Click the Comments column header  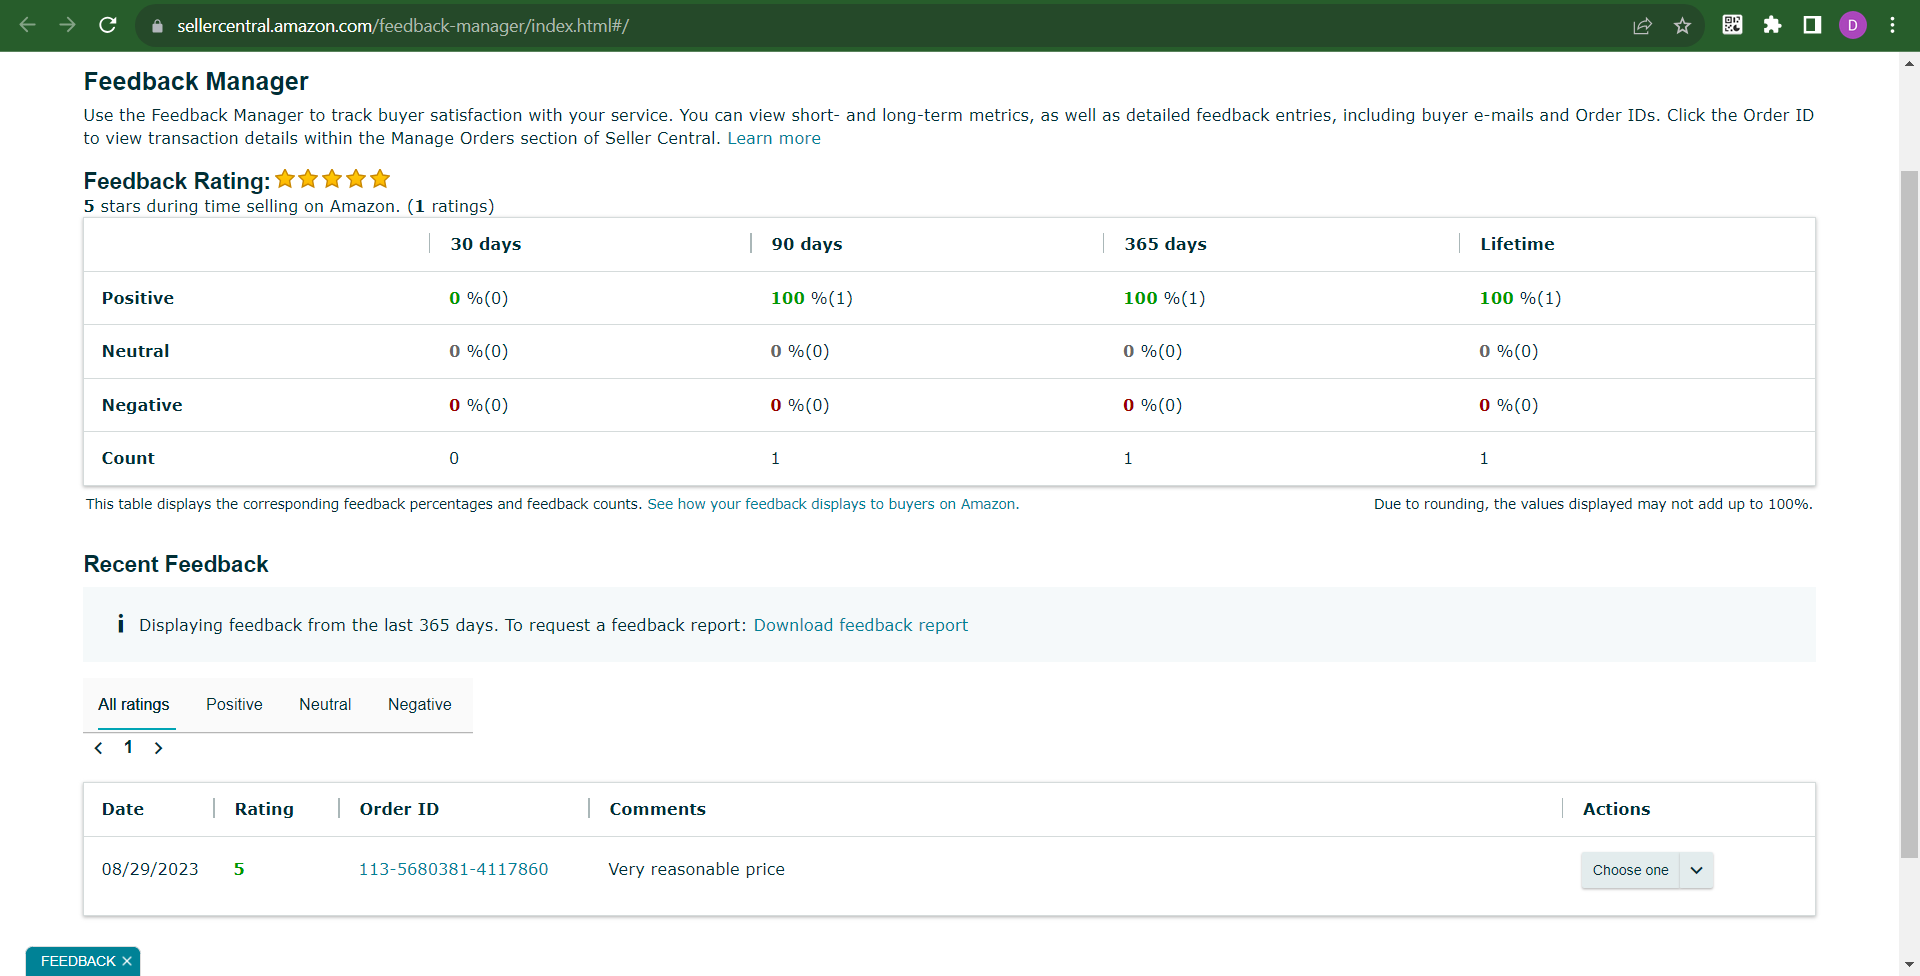[x=657, y=809]
